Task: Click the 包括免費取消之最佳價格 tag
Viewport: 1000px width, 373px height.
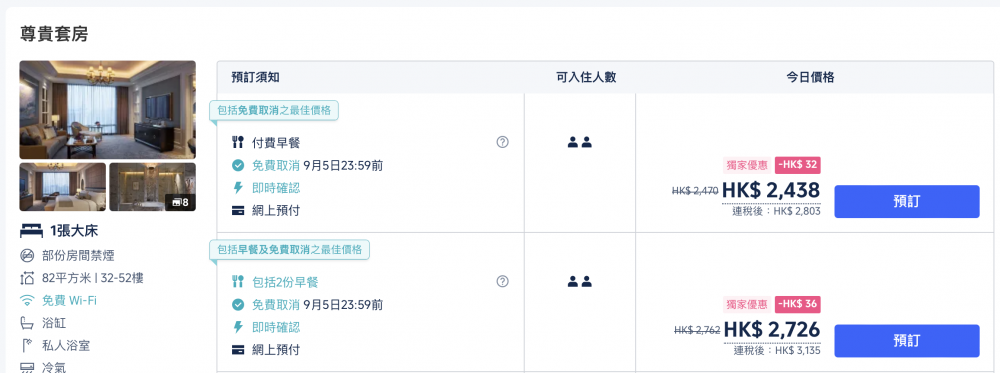Action: pos(274,110)
